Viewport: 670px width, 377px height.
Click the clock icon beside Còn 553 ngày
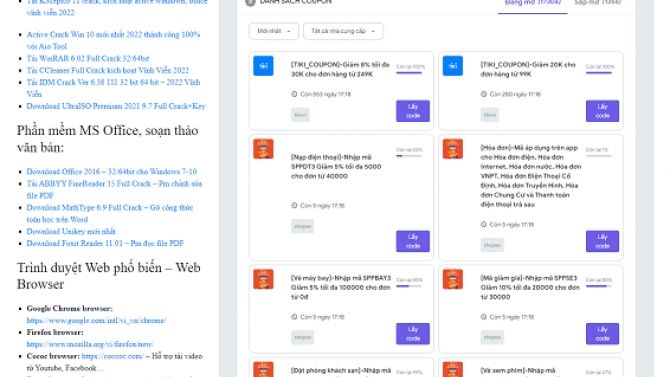294,94
